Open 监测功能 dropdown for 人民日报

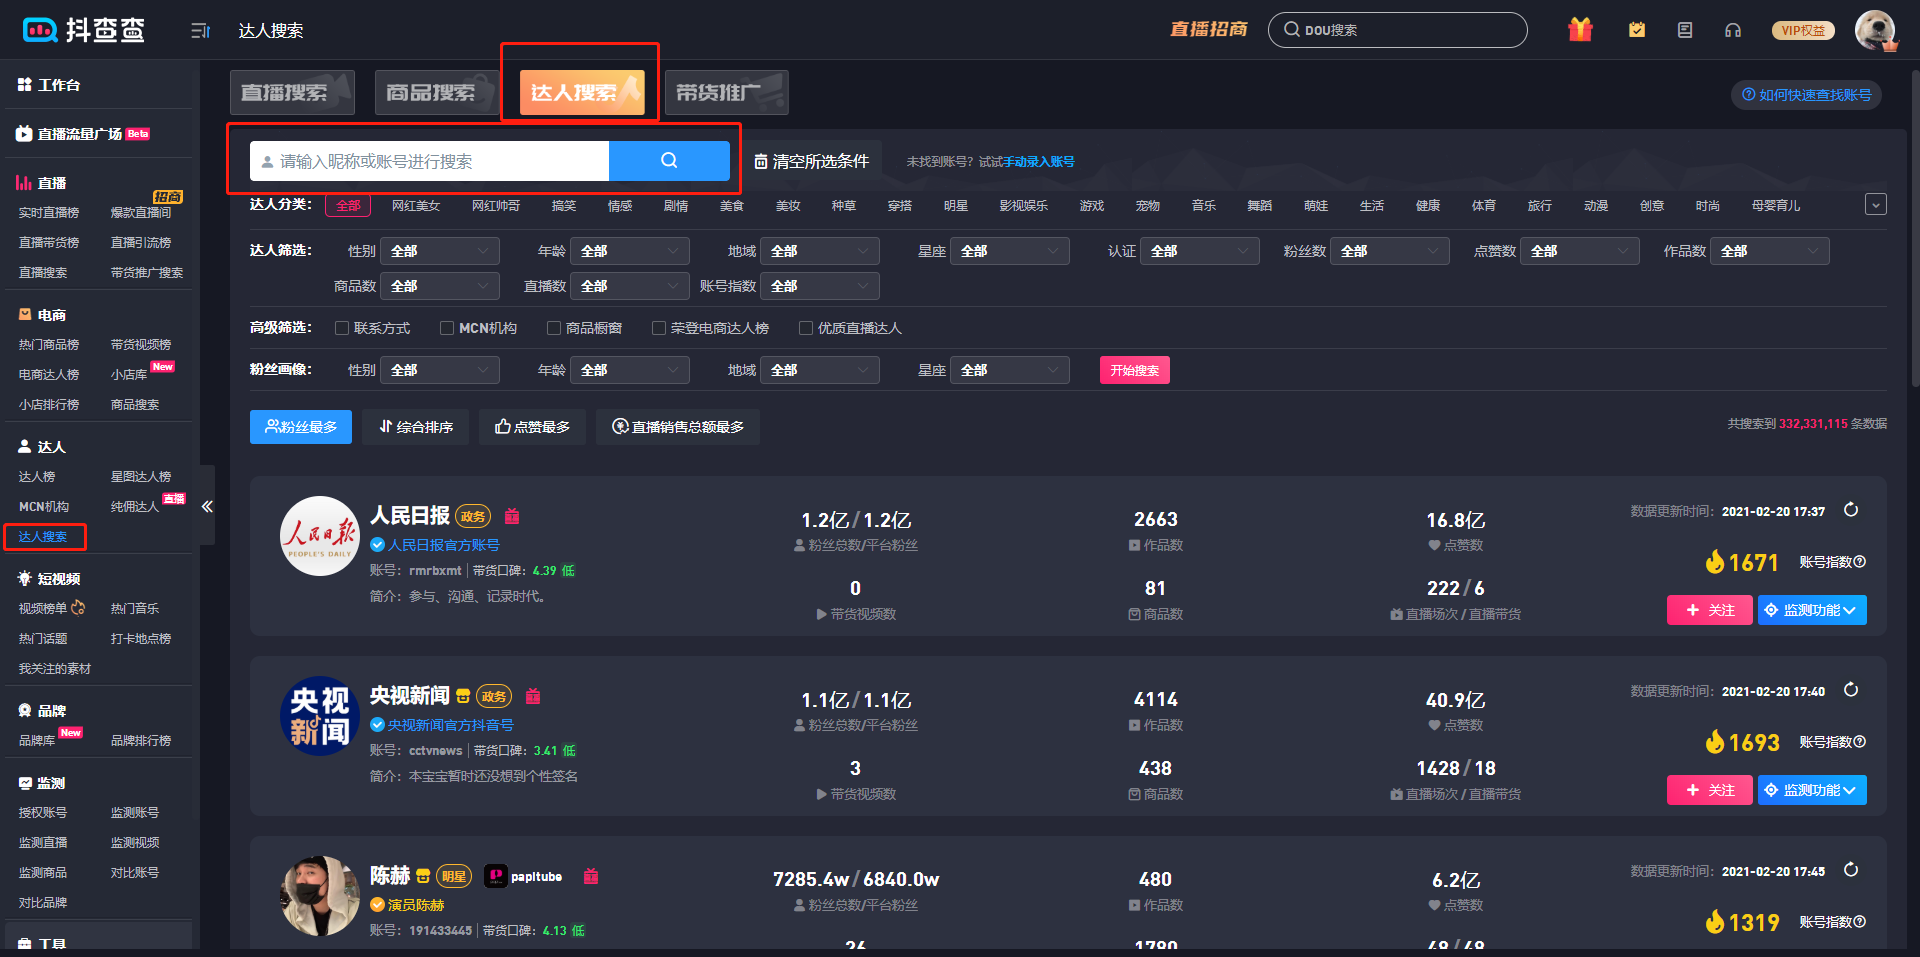point(1812,610)
